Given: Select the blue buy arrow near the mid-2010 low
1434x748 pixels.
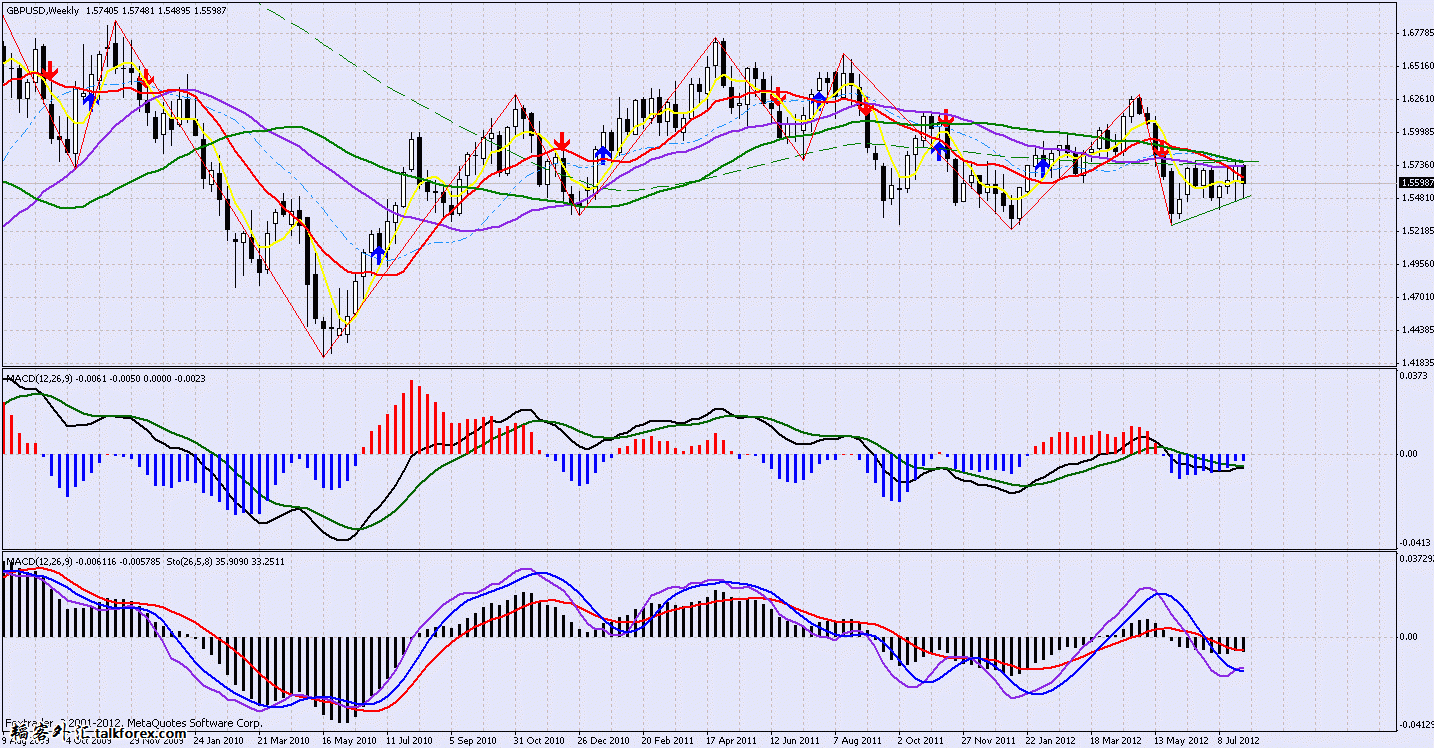Looking at the screenshot, I should coord(377,255).
